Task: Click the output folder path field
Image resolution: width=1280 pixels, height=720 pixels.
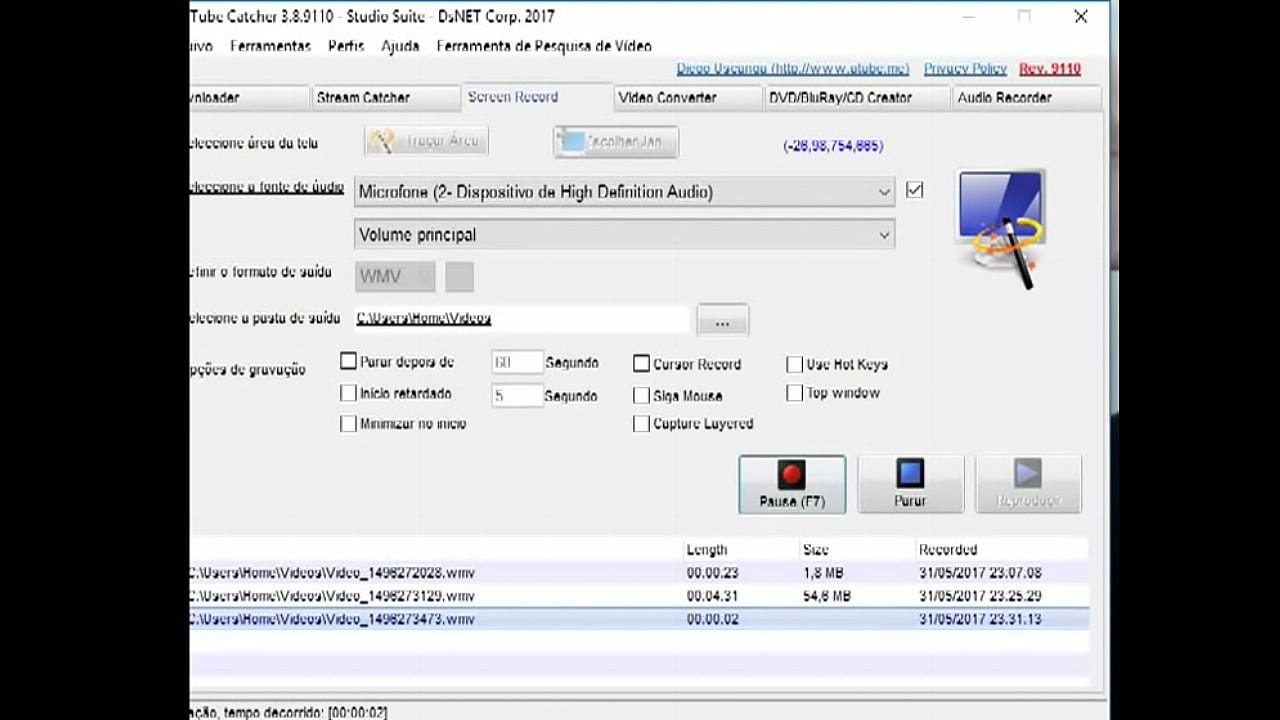Action: point(521,319)
